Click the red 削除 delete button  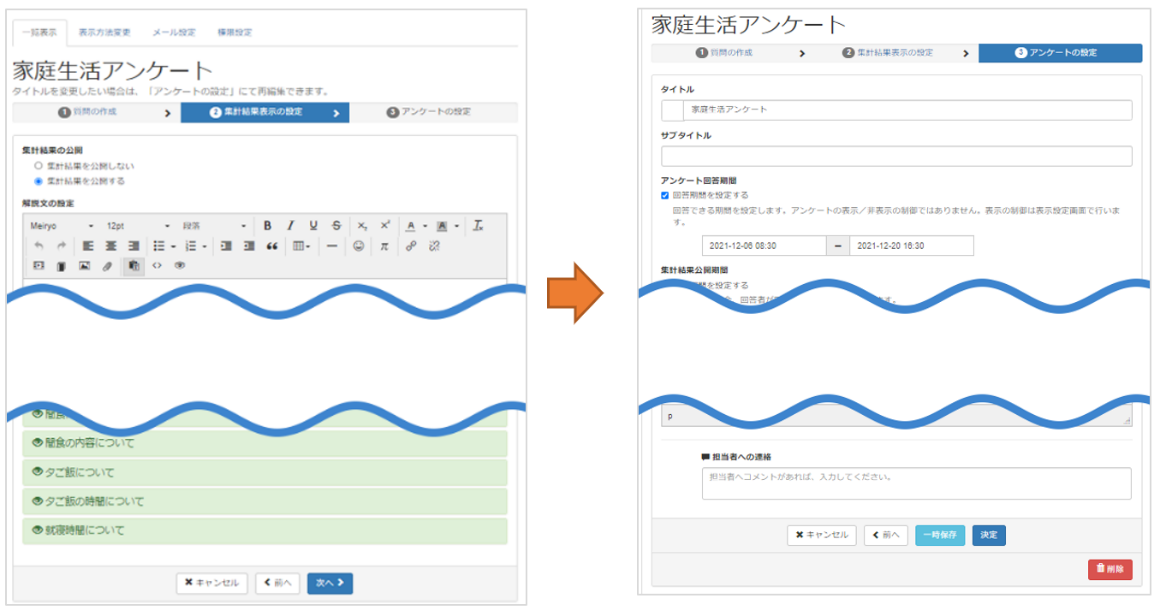pyautogui.click(x=1110, y=569)
